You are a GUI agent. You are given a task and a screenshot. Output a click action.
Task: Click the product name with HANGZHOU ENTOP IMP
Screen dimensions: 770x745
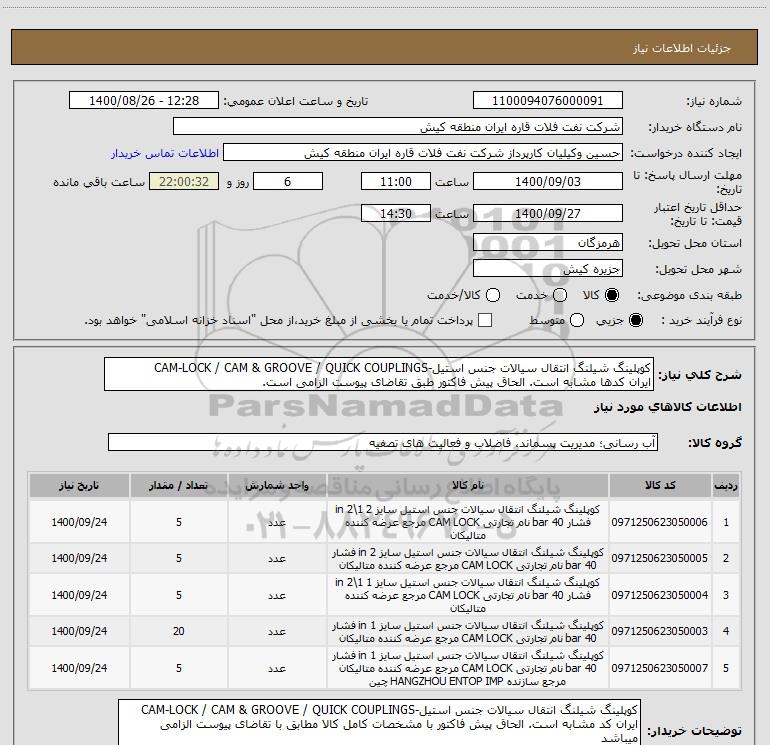point(468,668)
